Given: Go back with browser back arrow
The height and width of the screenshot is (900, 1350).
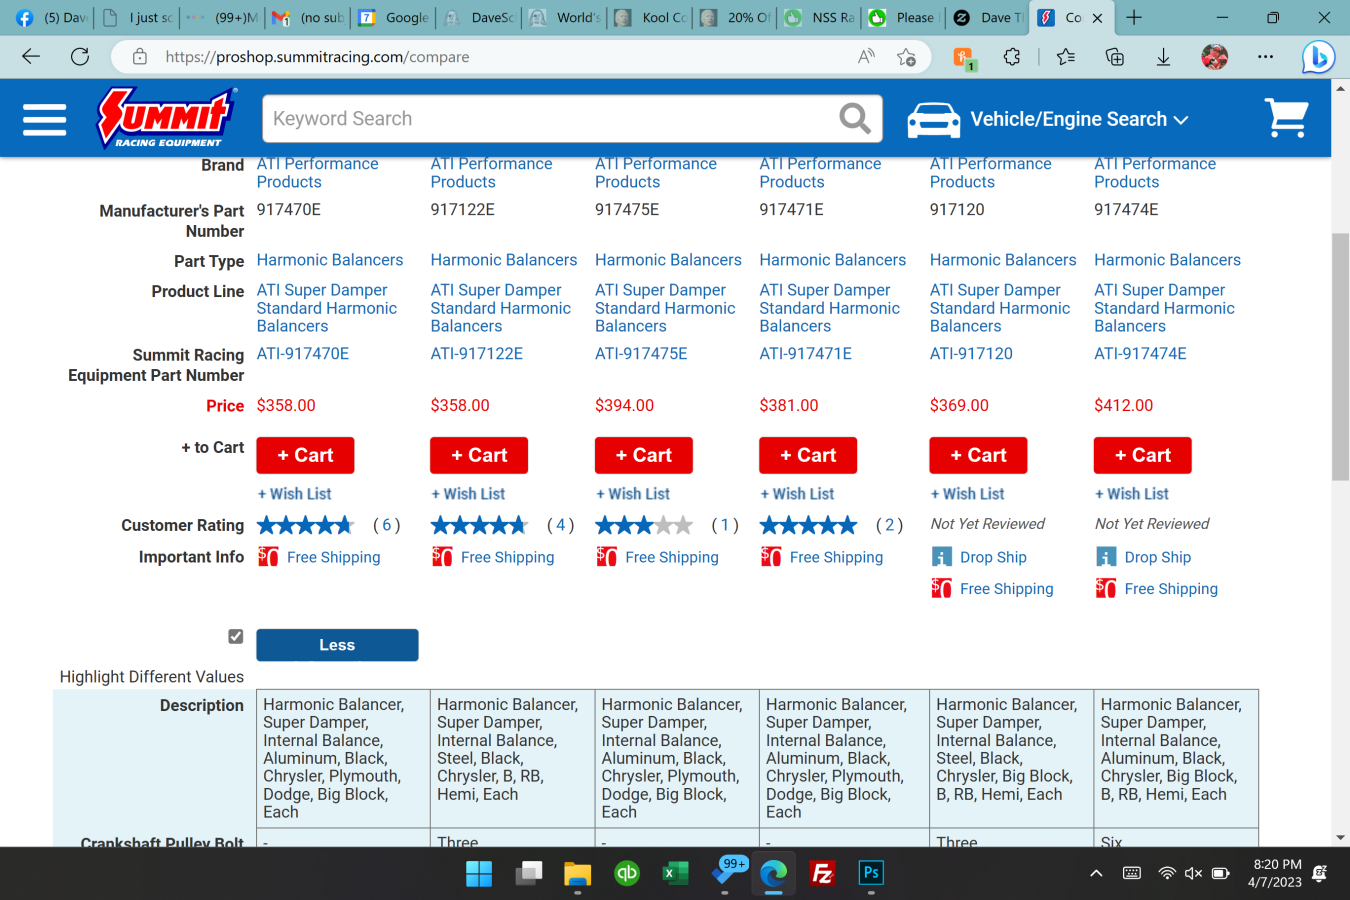Looking at the screenshot, I should point(31,57).
